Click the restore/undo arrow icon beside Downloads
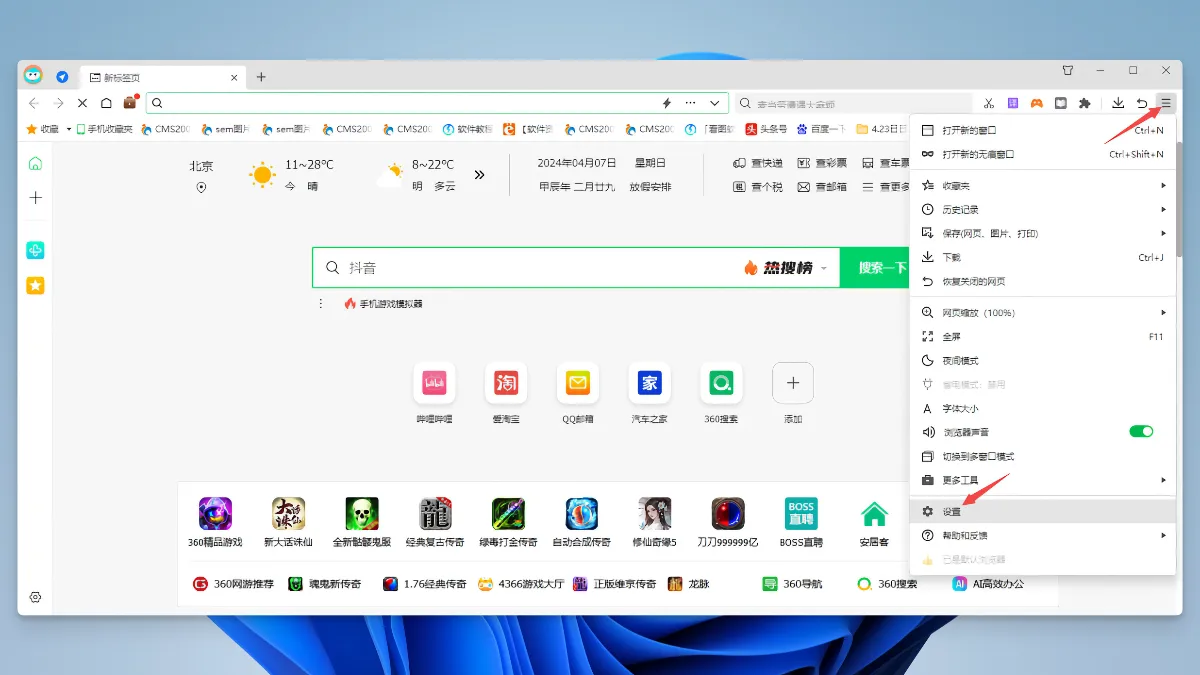This screenshot has height=675, width=1200. [1140, 103]
